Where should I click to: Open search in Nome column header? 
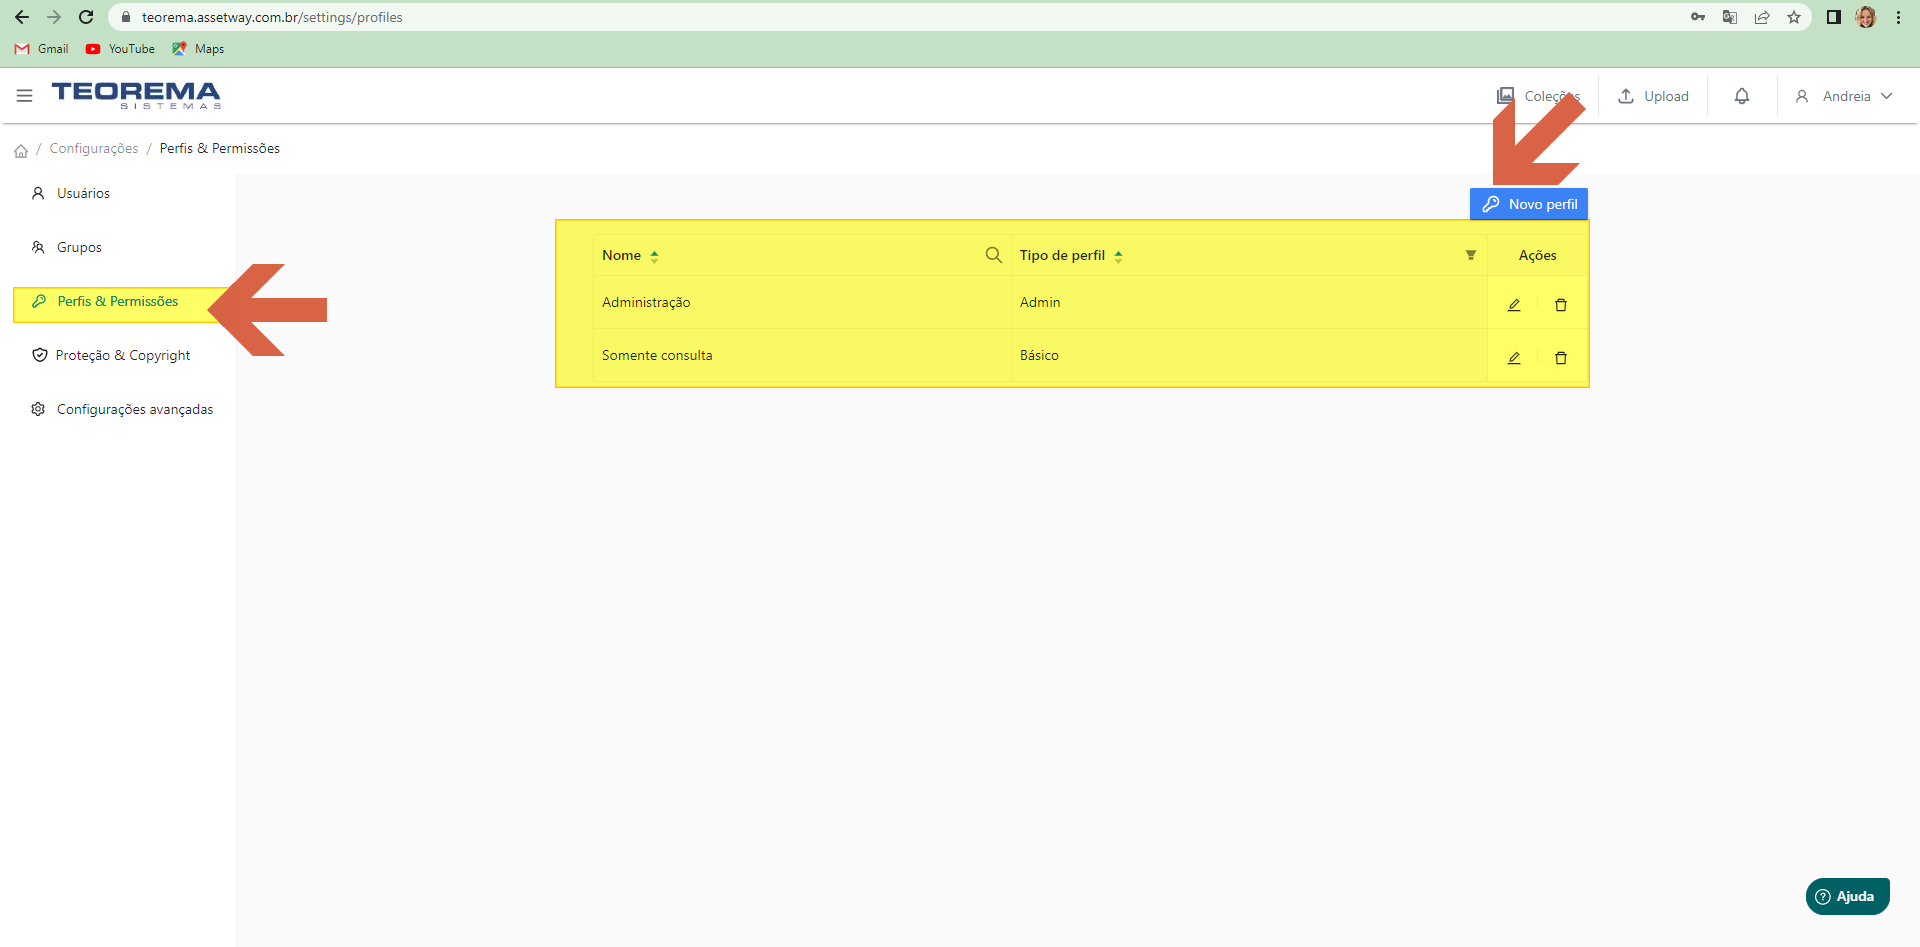click(x=993, y=255)
